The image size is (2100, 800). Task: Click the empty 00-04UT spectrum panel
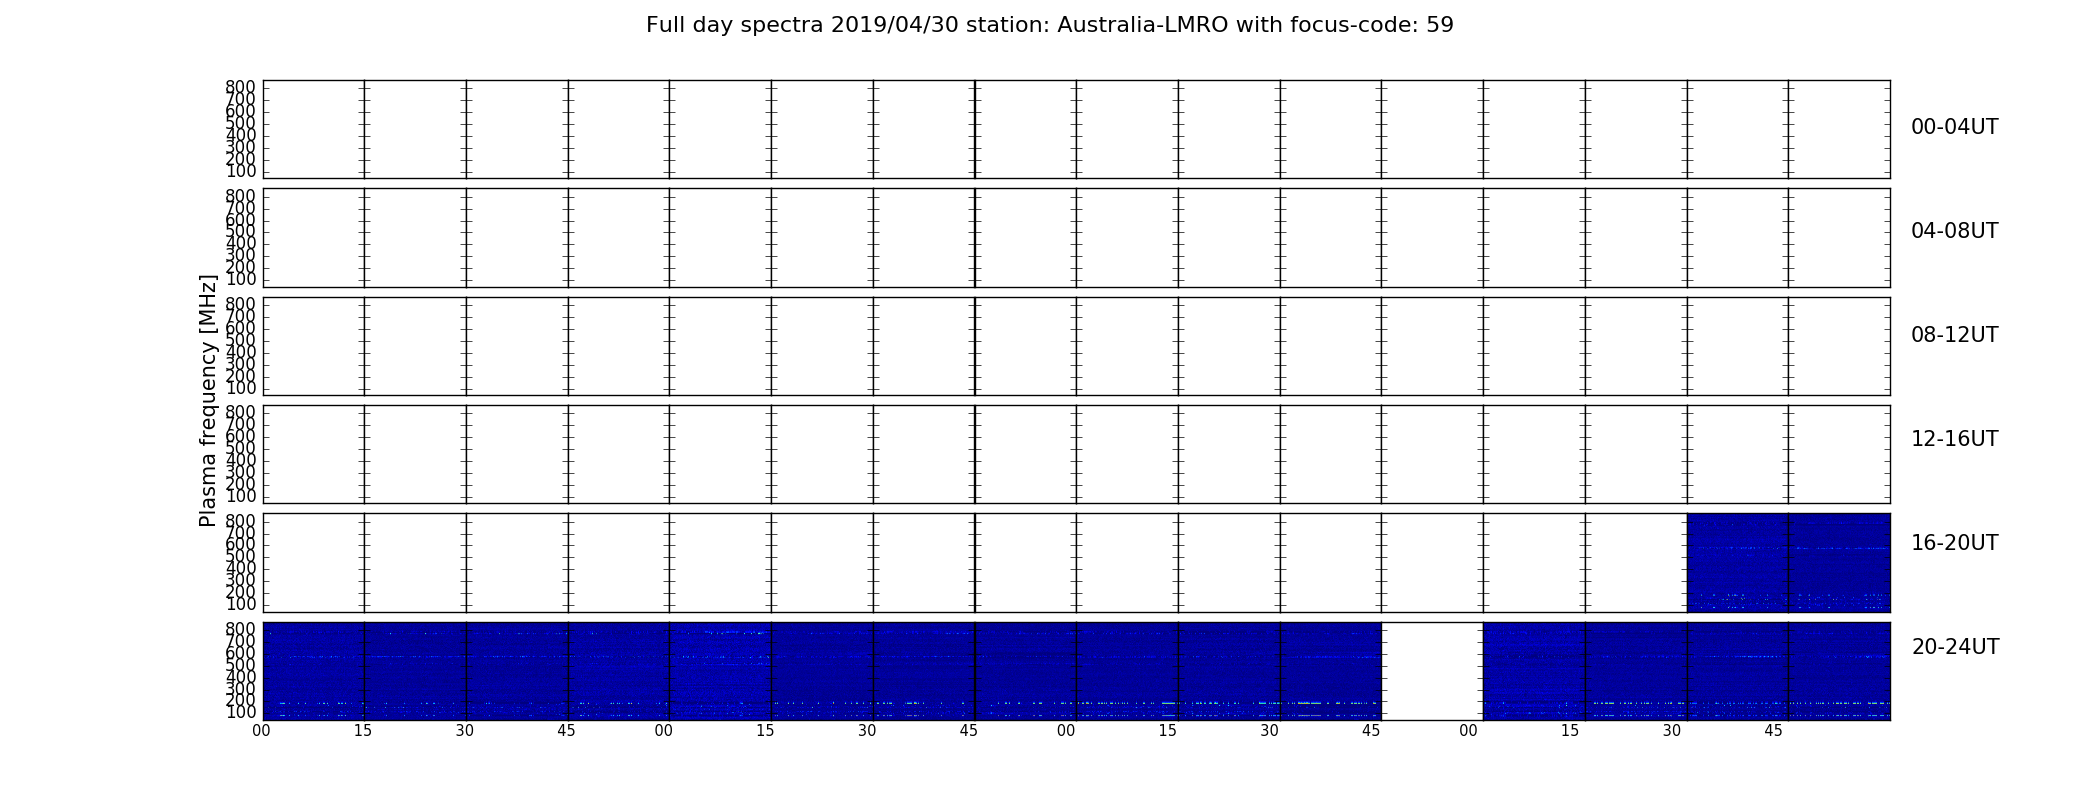tap(1076, 129)
